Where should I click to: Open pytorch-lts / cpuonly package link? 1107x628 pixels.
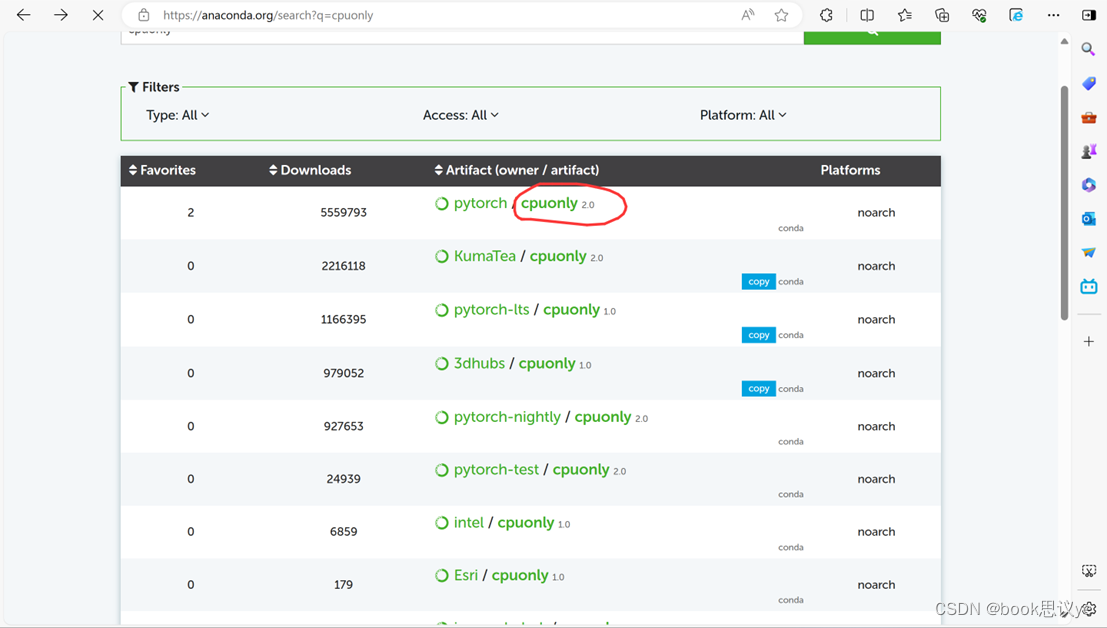[x=571, y=310]
